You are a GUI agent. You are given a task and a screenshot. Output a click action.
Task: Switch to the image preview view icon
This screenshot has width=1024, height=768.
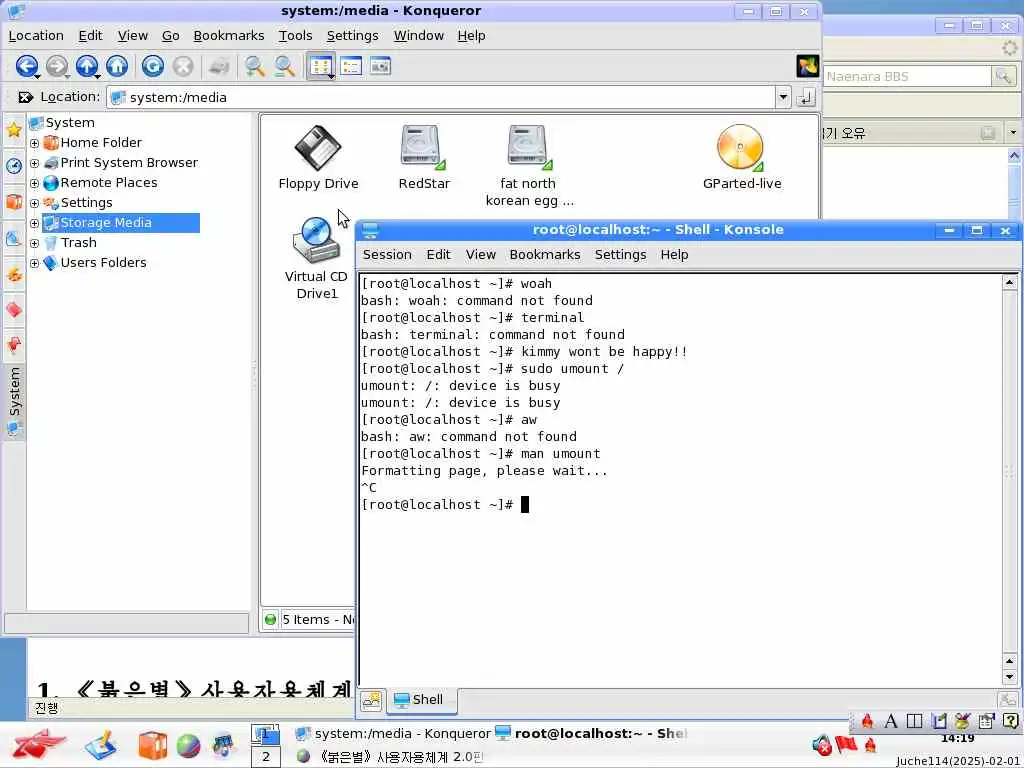pyautogui.click(x=381, y=66)
